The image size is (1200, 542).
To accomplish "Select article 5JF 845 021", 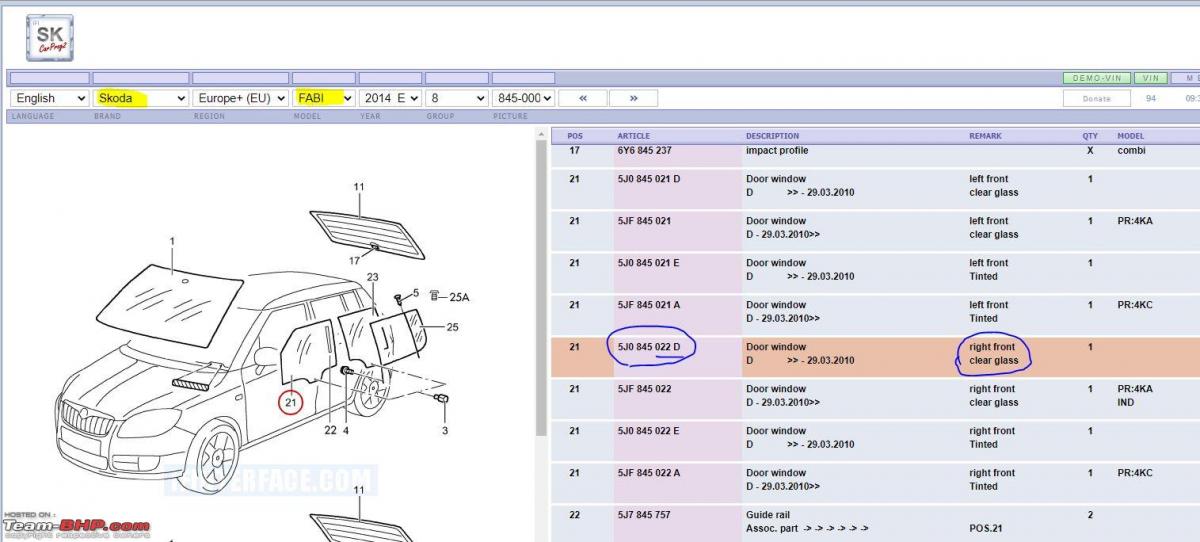I will point(644,221).
